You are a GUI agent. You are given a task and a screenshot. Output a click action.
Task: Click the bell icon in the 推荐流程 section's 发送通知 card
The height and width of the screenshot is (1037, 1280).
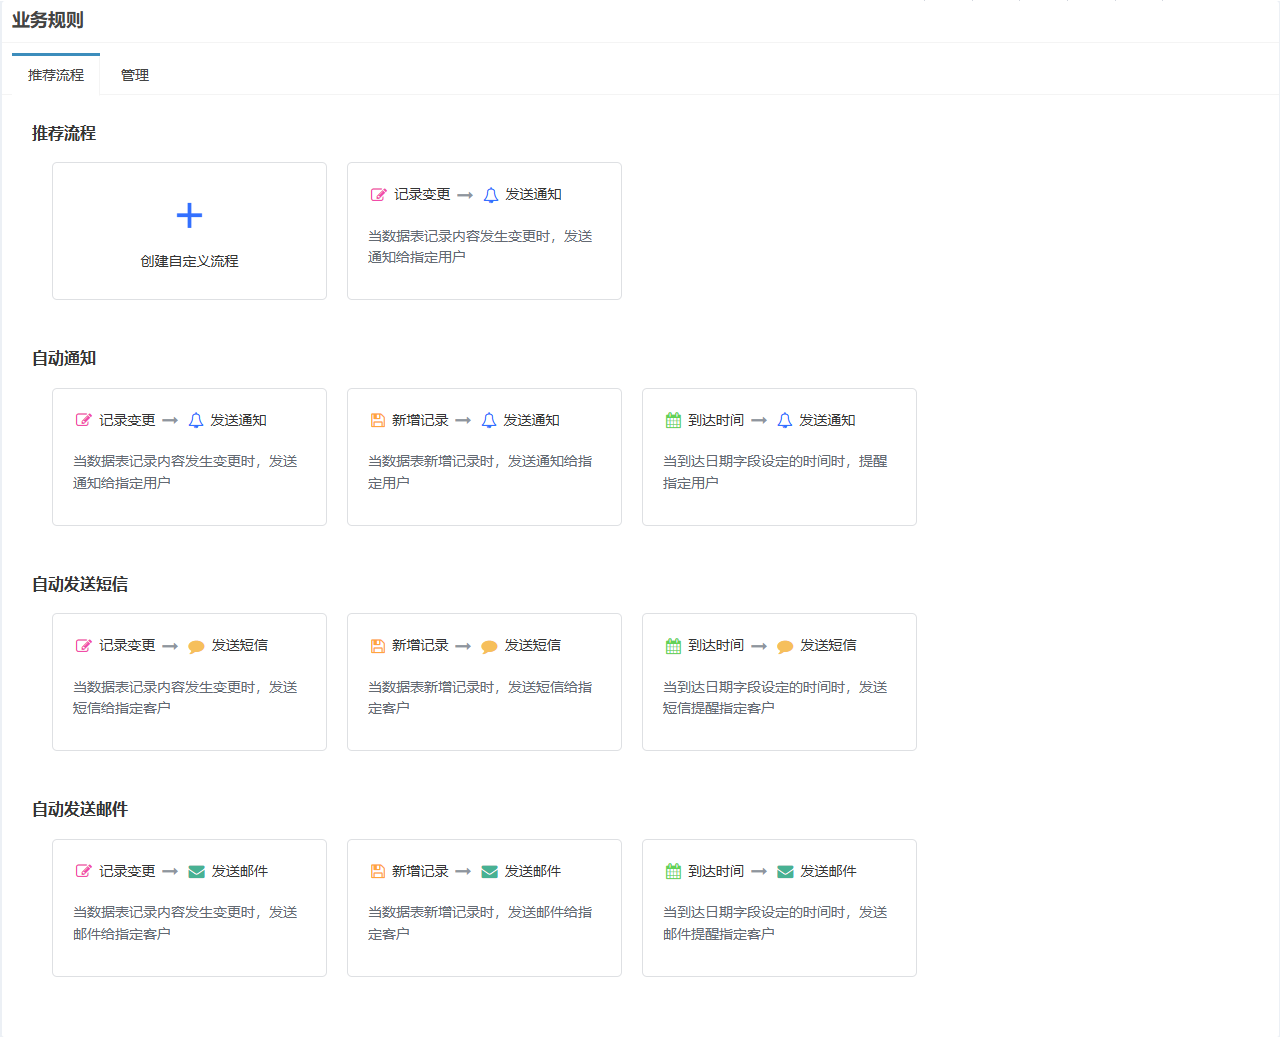(491, 195)
